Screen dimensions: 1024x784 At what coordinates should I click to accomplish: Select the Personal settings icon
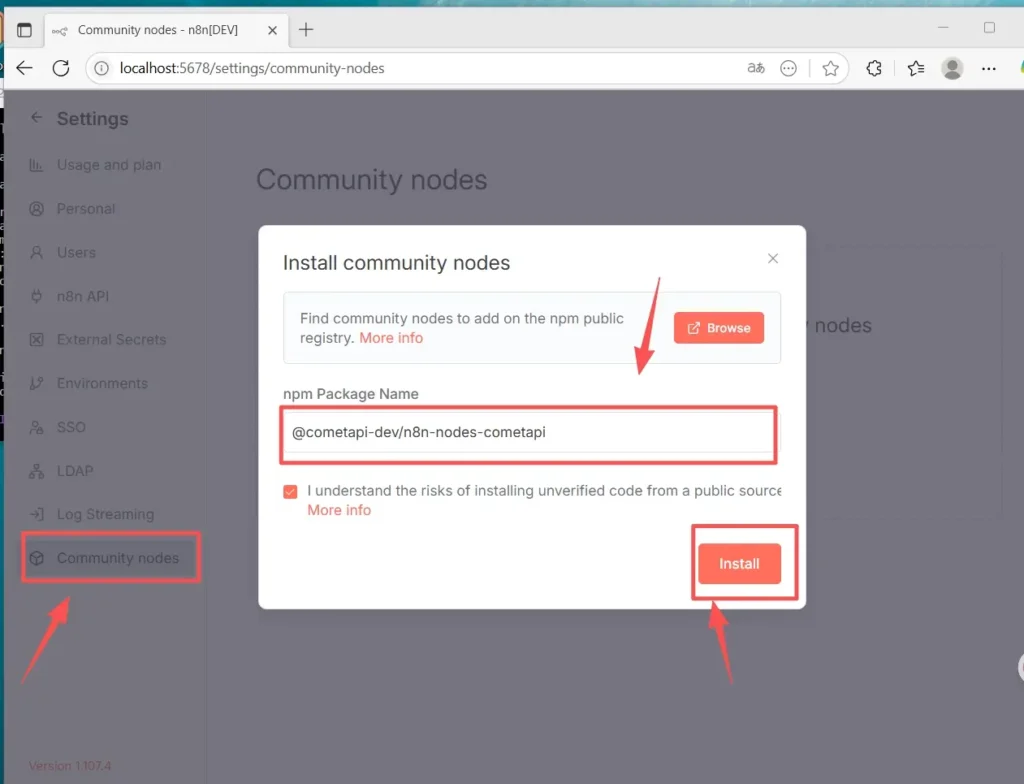37,209
